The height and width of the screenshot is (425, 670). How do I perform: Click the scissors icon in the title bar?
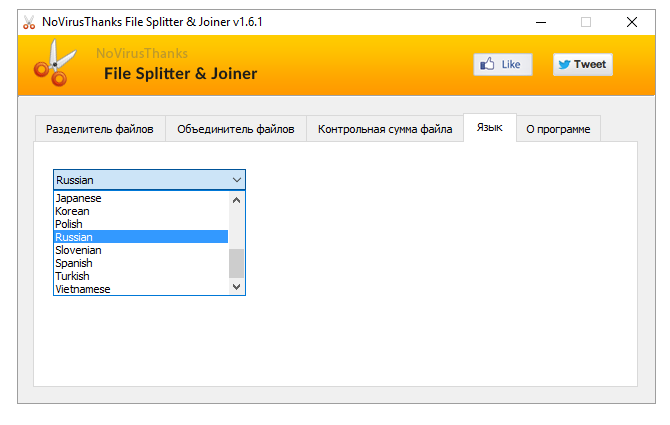click(x=28, y=22)
